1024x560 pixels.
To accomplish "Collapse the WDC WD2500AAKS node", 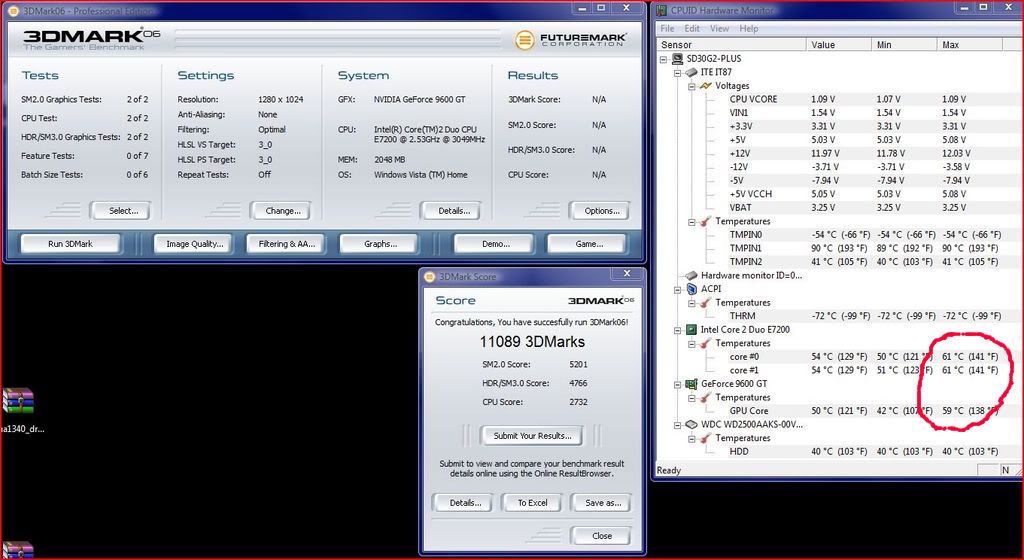I will coord(678,424).
